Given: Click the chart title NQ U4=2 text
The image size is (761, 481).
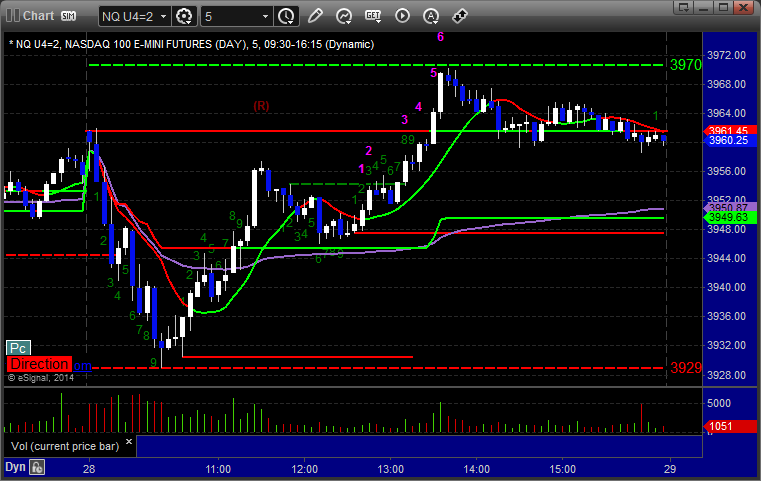Looking at the screenshot, I should pos(191,44).
